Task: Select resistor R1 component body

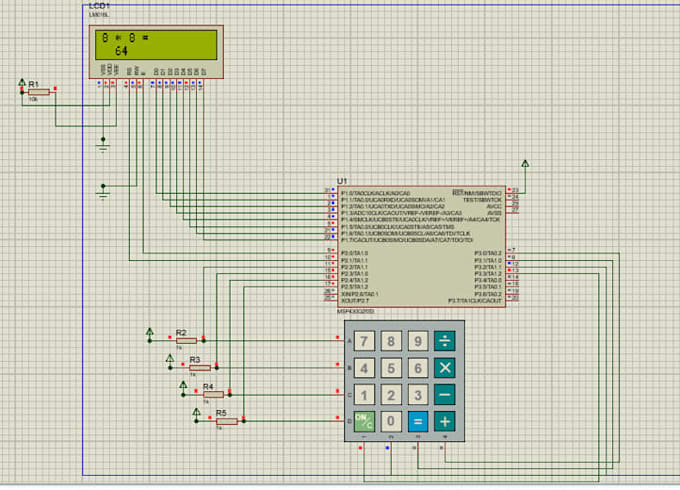Action: click(x=39, y=92)
